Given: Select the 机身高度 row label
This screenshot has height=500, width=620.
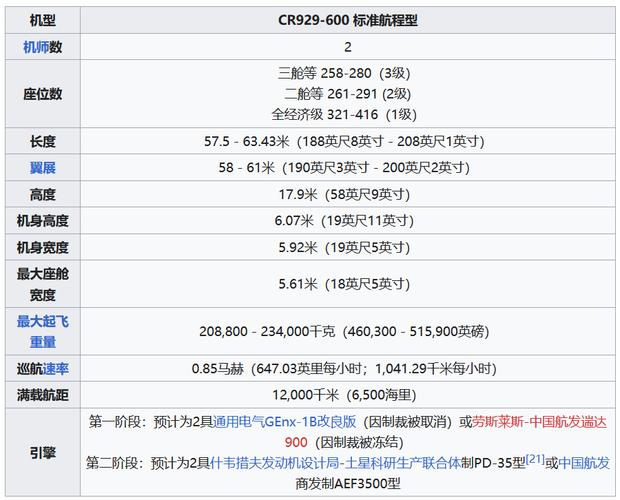Looking at the screenshot, I should (x=43, y=221).
